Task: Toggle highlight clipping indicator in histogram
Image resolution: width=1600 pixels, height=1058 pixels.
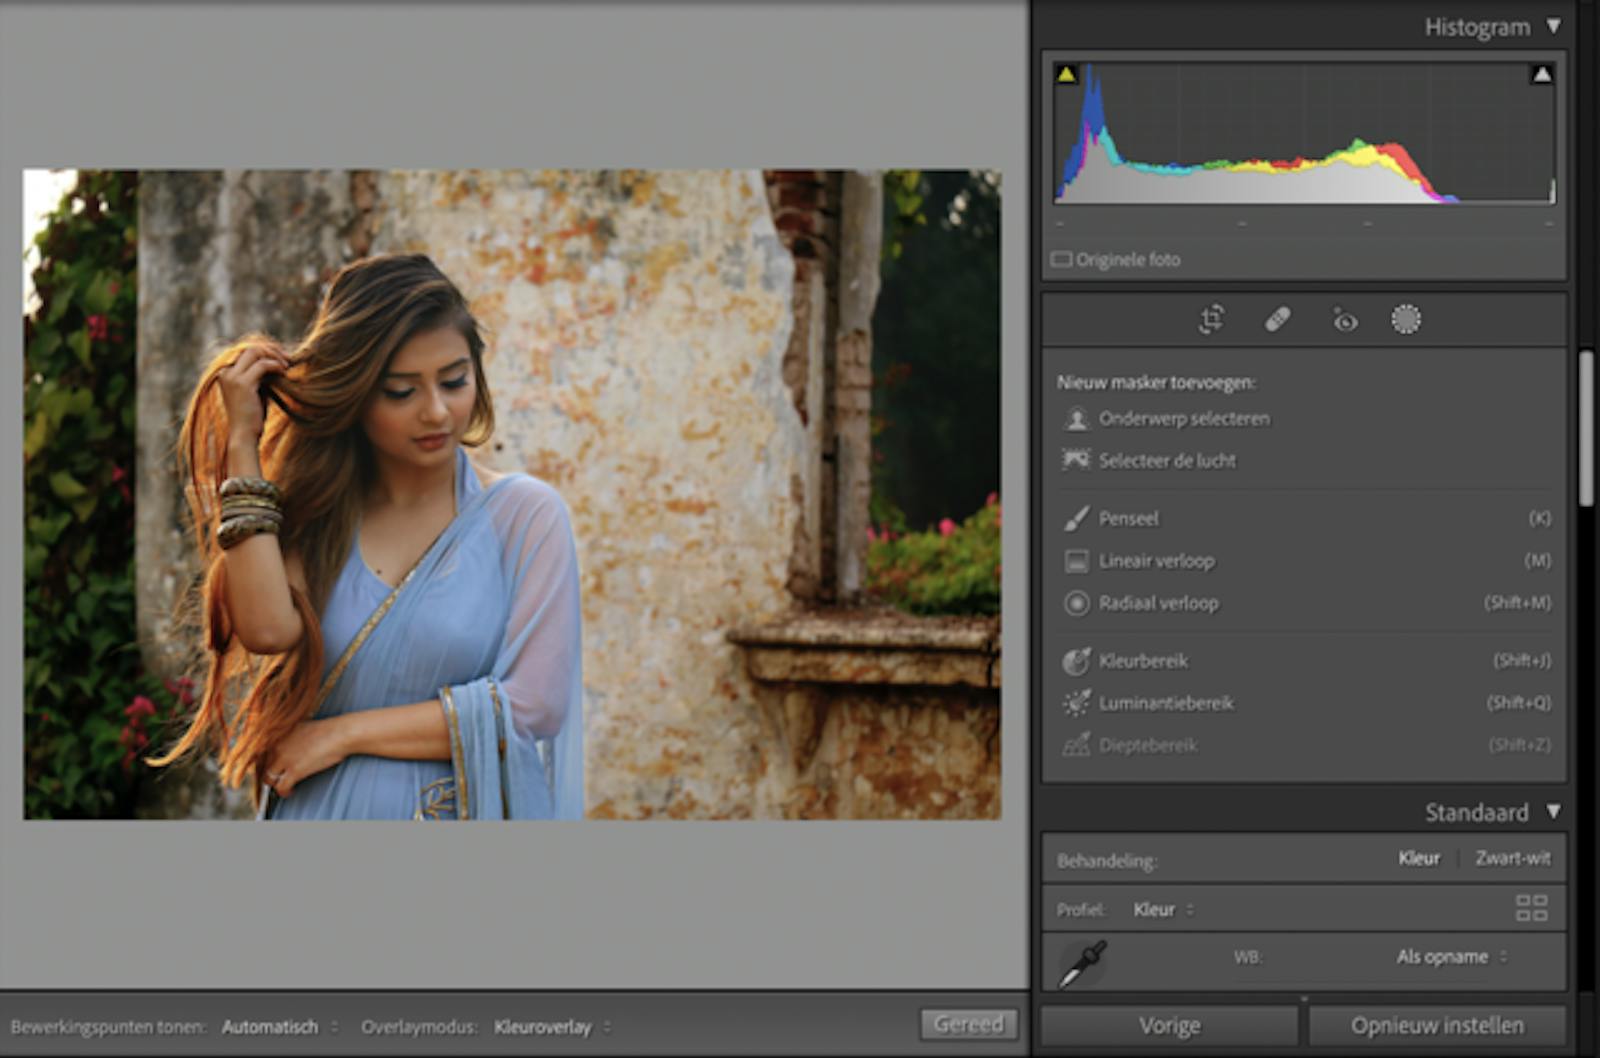Action: click(x=1542, y=74)
